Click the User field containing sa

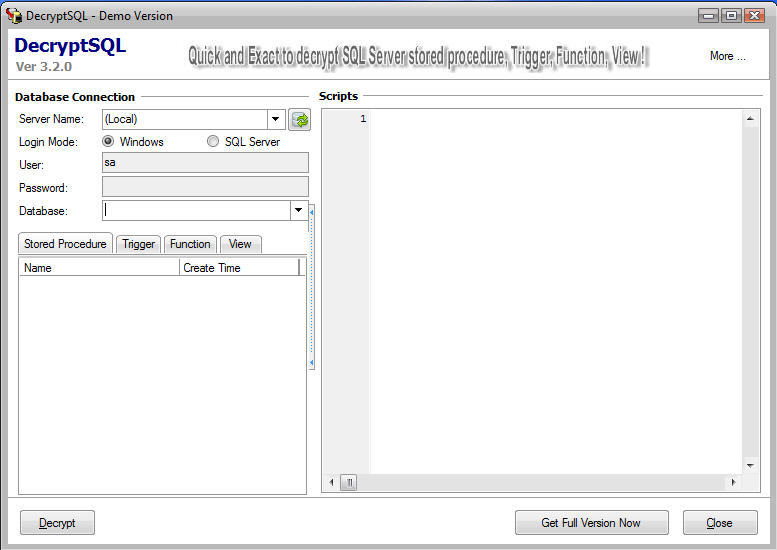pyautogui.click(x=205, y=163)
